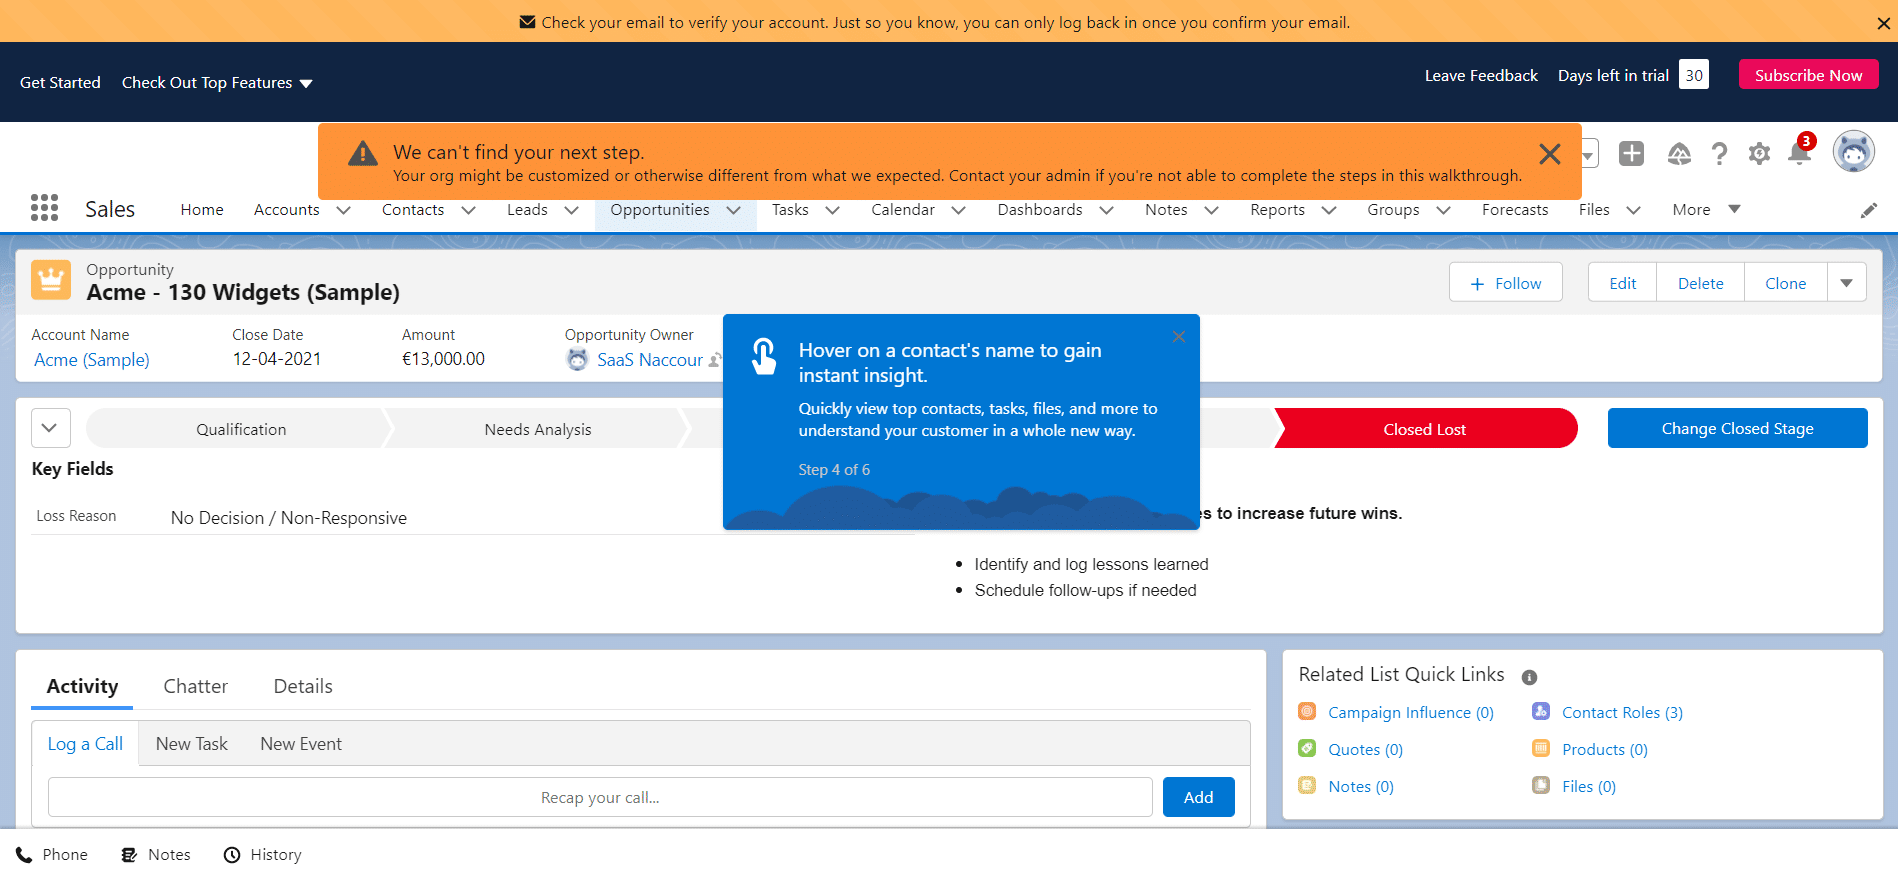Open the Phone utility bar item
The height and width of the screenshot is (878, 1898).
point(52,855)
